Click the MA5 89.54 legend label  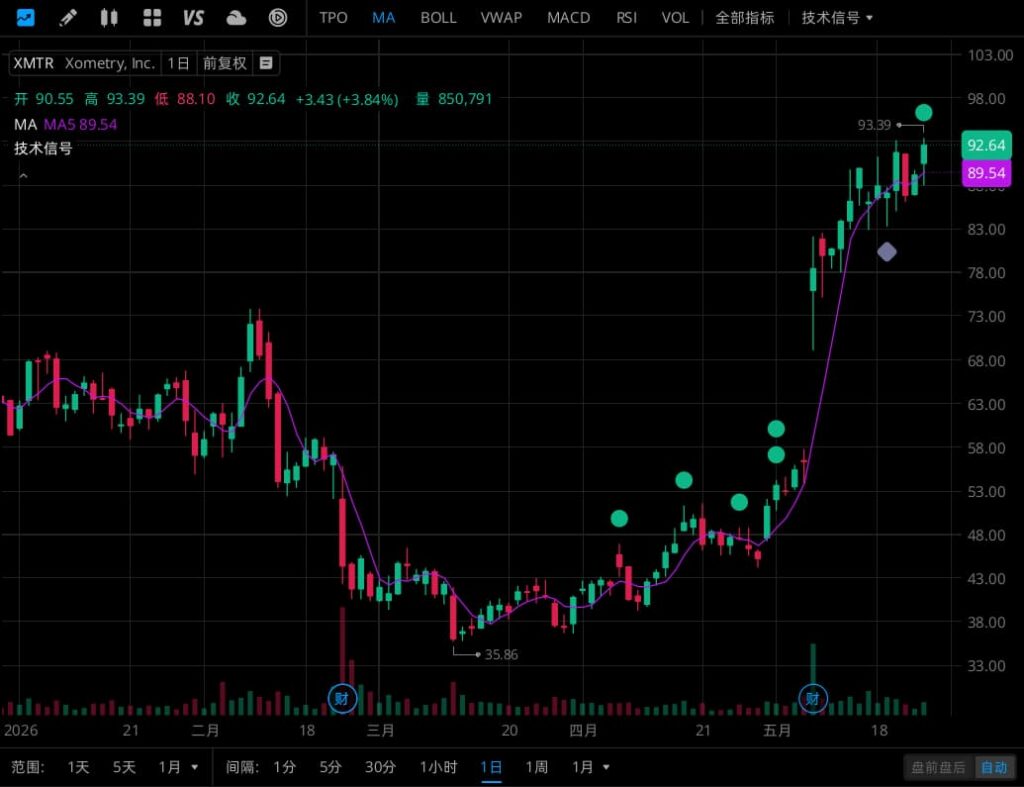pos(80,124)
